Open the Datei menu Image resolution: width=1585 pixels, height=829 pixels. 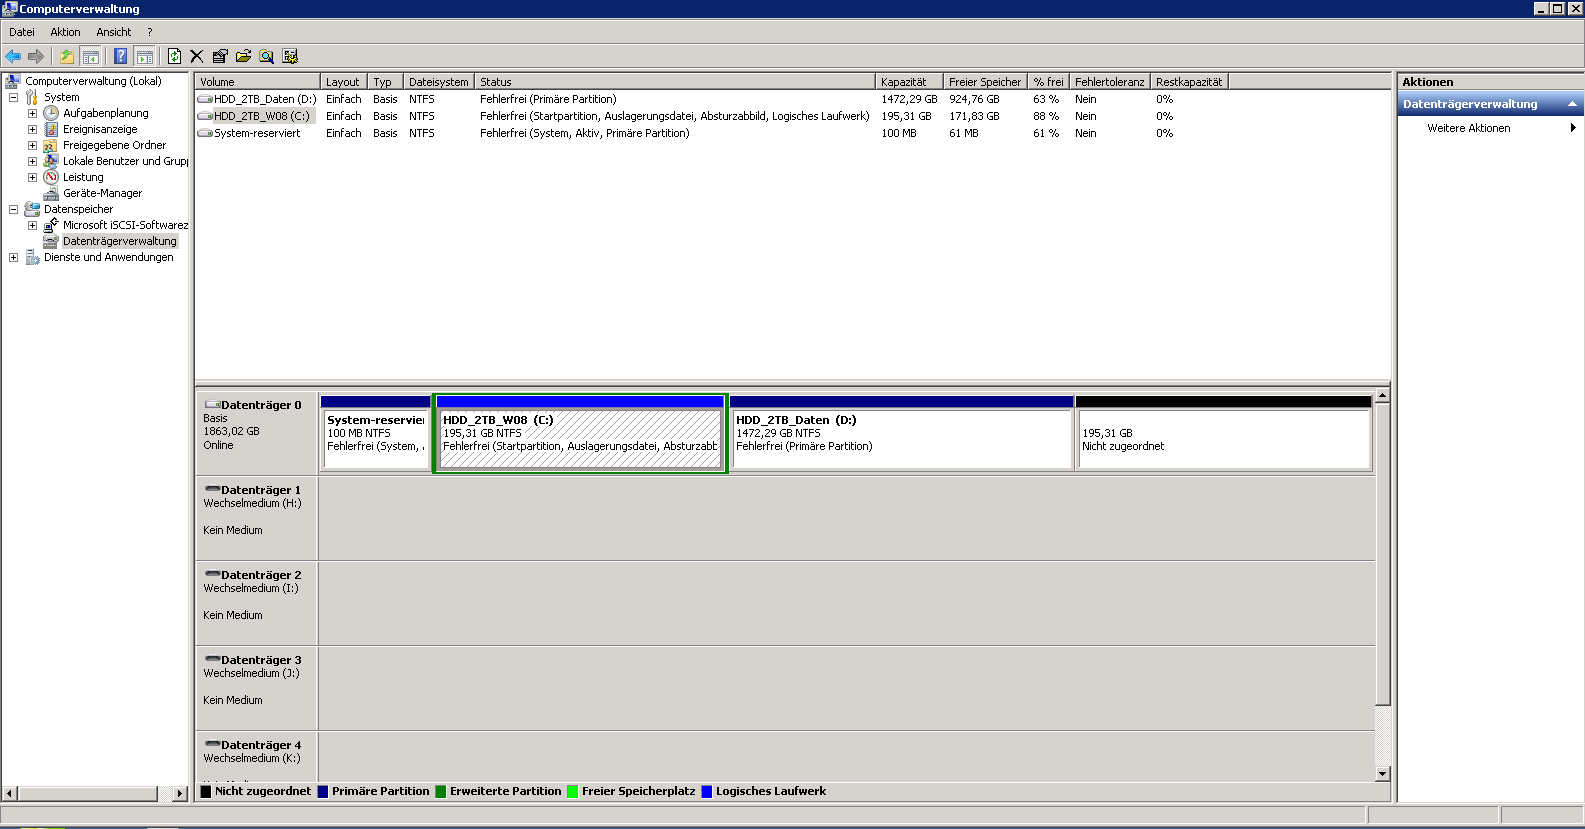tap(22, 32)
